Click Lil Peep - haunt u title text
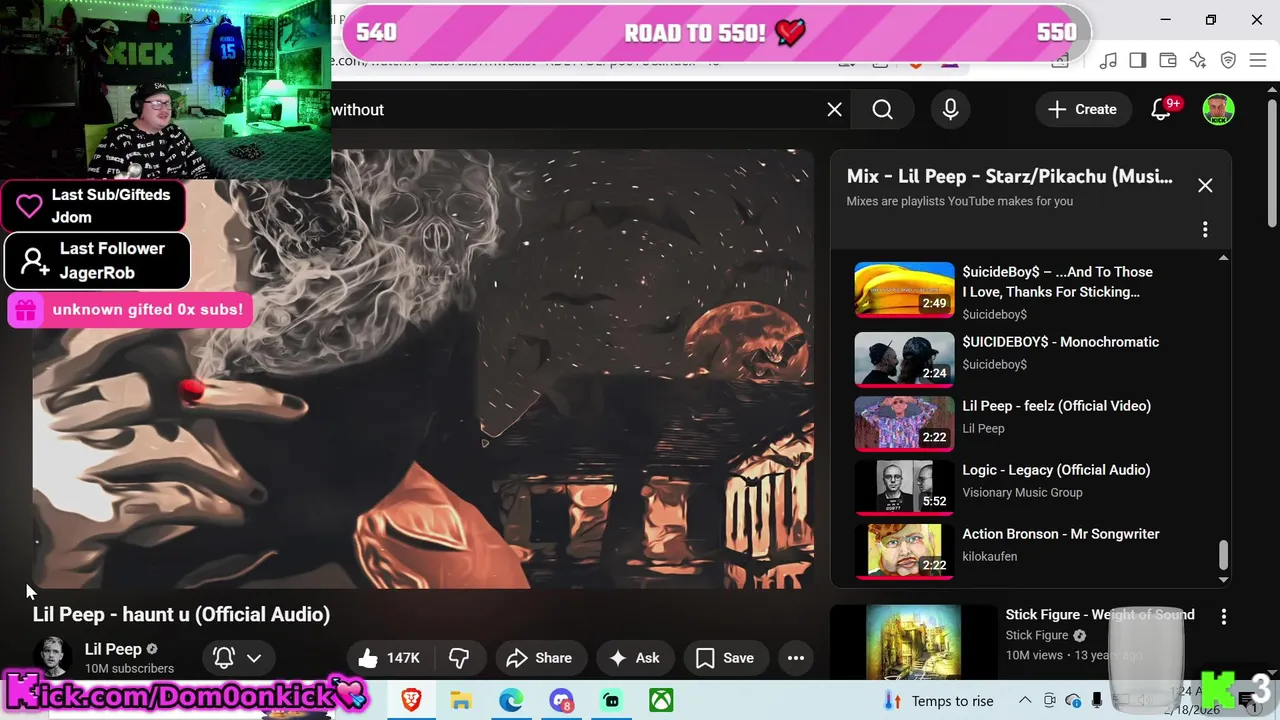The height and width of the screenshot is (720, 1280). coord(181,615)
